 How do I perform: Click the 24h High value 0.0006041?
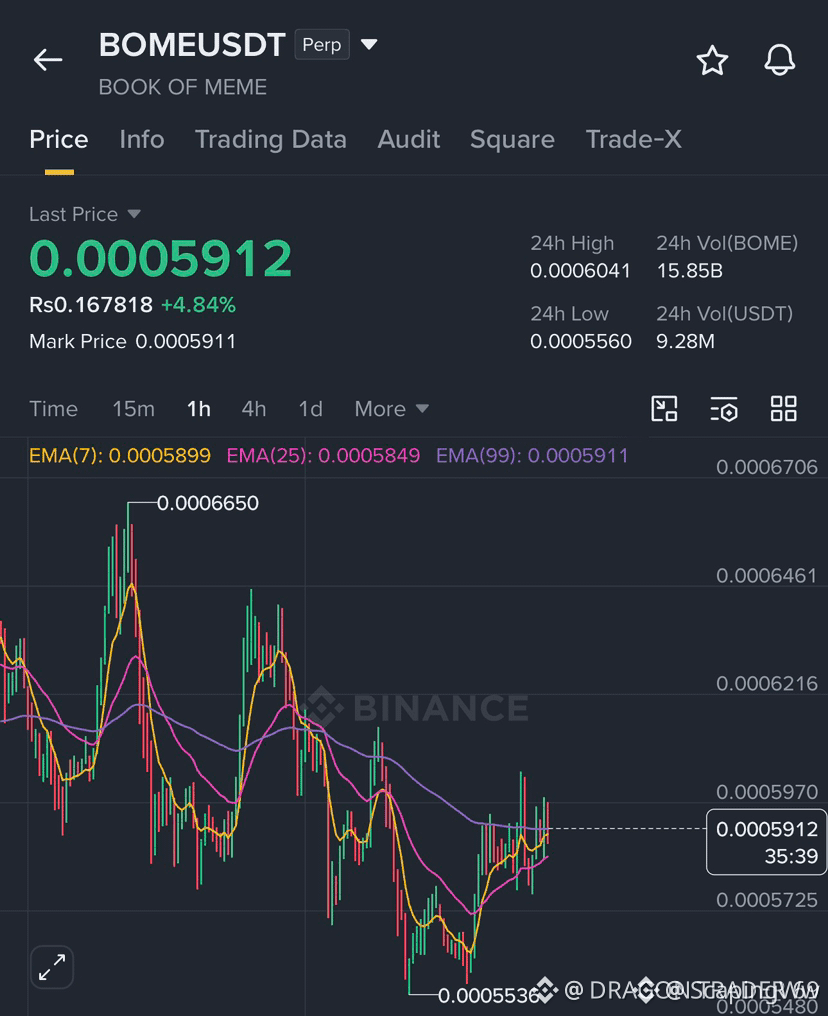click(x=581, y=271)
